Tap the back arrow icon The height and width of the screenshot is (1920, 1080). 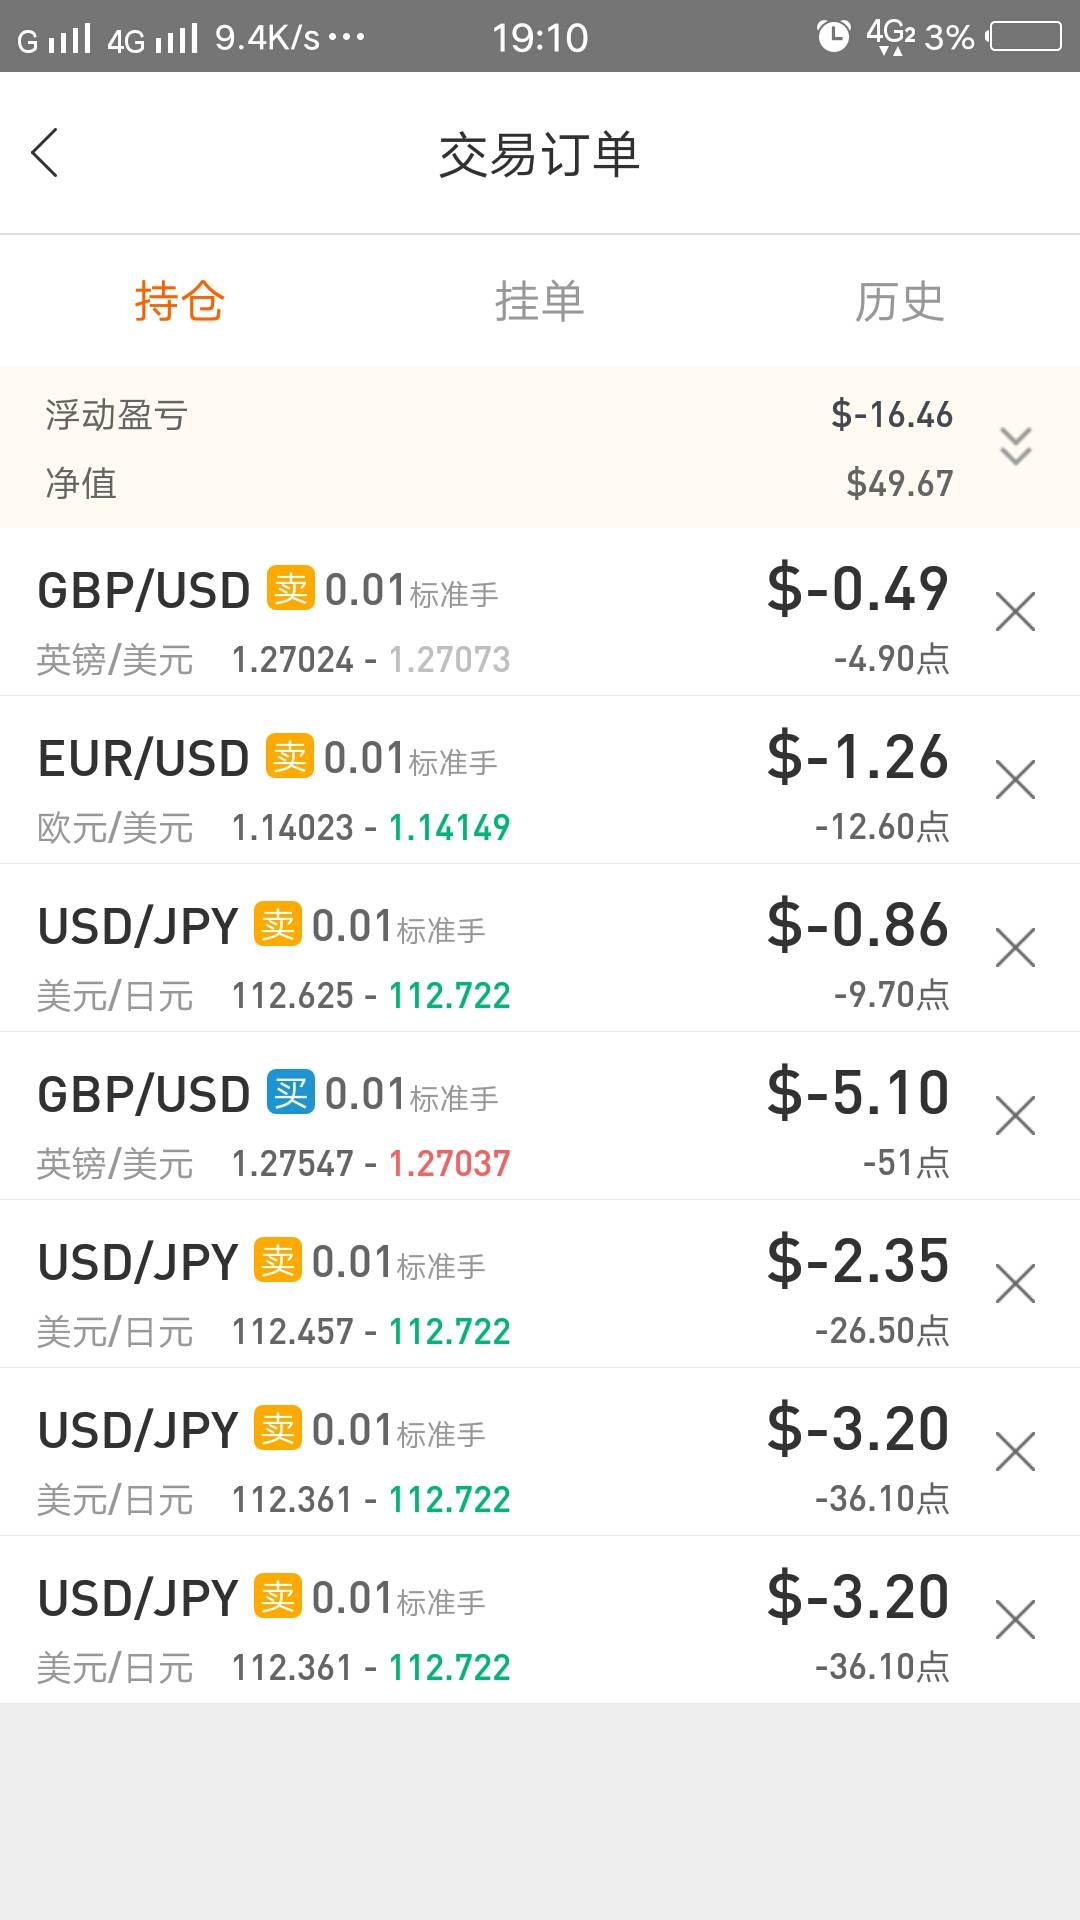[45, 153]
